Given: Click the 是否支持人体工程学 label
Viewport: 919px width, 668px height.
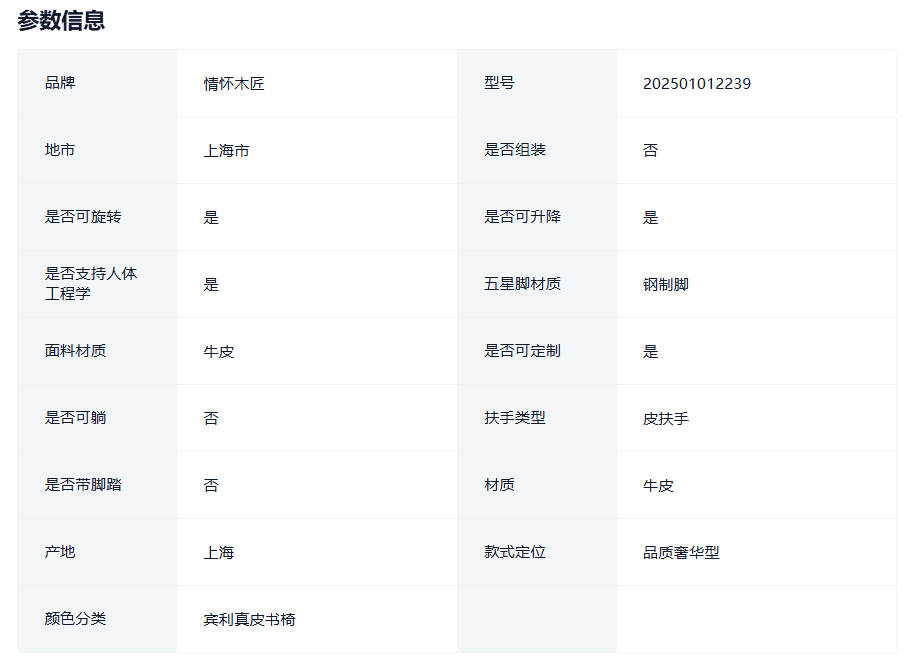Looking at the screenshot, I should tap(91, 284).
